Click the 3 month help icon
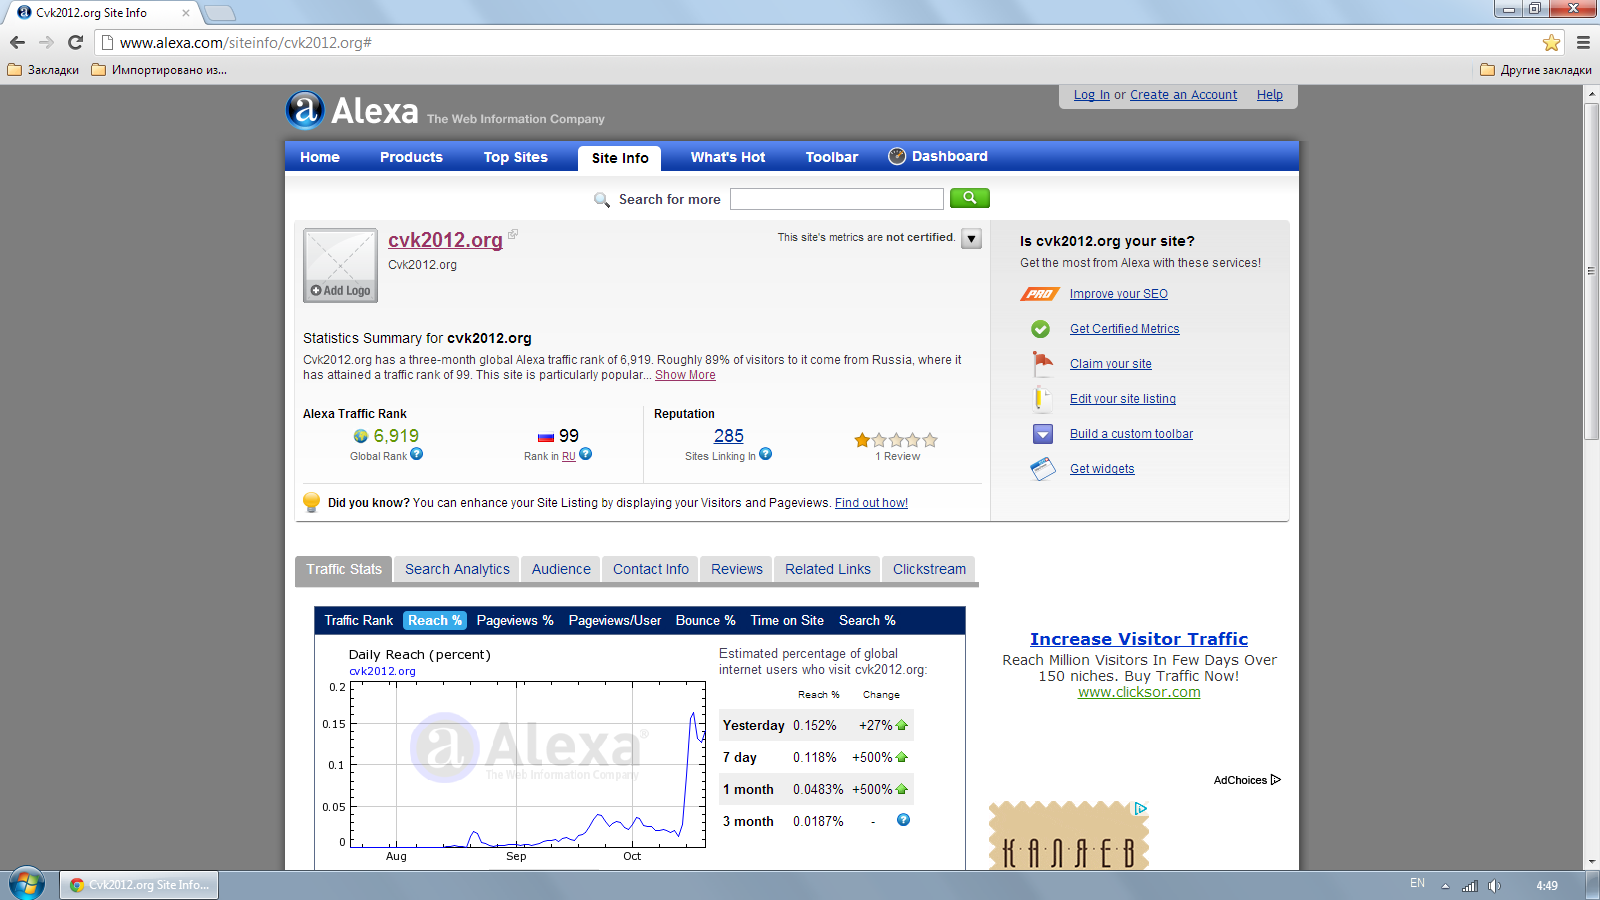Image resolution: width=1600 pixels, height=900 pixels. (904, 820)
